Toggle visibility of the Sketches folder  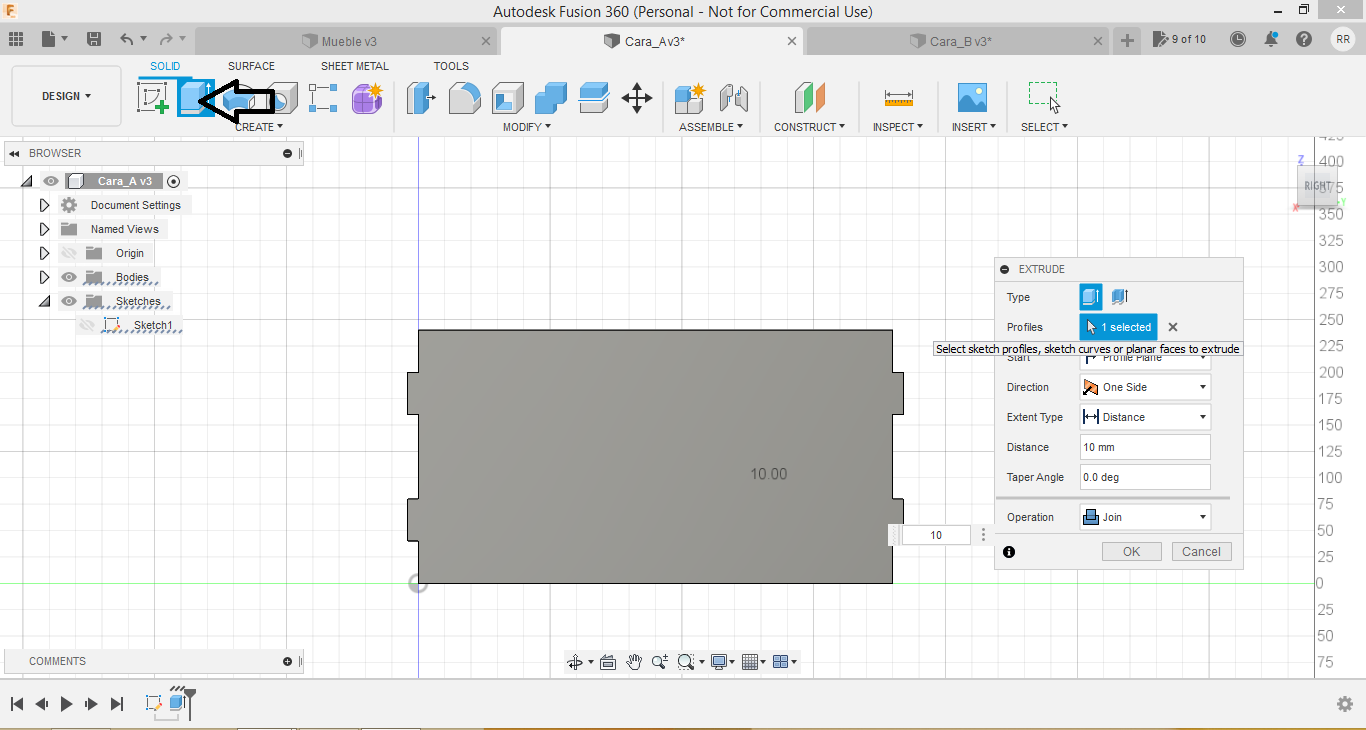pyautogui.click(x=69, y=301)
